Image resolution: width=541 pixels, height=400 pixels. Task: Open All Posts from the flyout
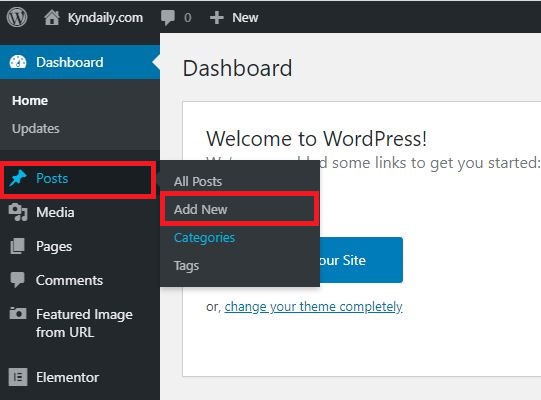click(x=198, y=182)
